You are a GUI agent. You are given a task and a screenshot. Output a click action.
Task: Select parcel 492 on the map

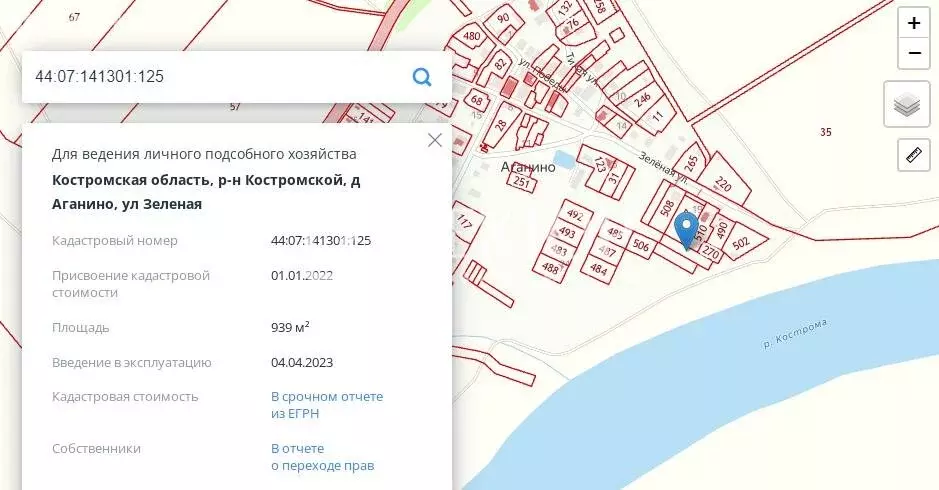tap(574, 215)
